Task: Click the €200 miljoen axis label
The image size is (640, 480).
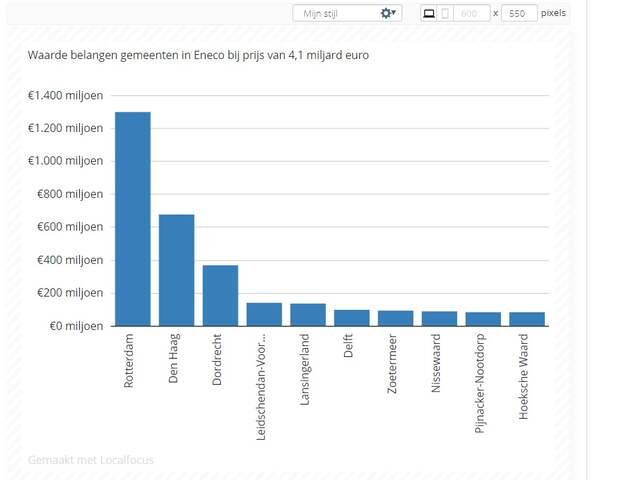Action: pyautogui.click(x=70, y=293)
